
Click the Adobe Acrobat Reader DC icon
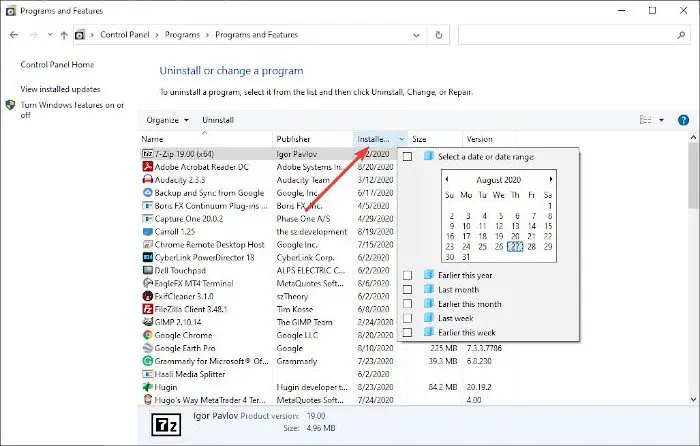click(x=147, y=167)
